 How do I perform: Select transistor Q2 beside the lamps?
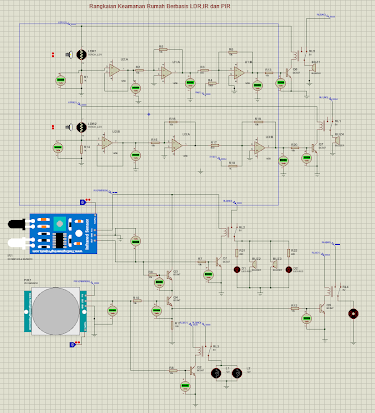pyautogui.click(x=193, y=370)
